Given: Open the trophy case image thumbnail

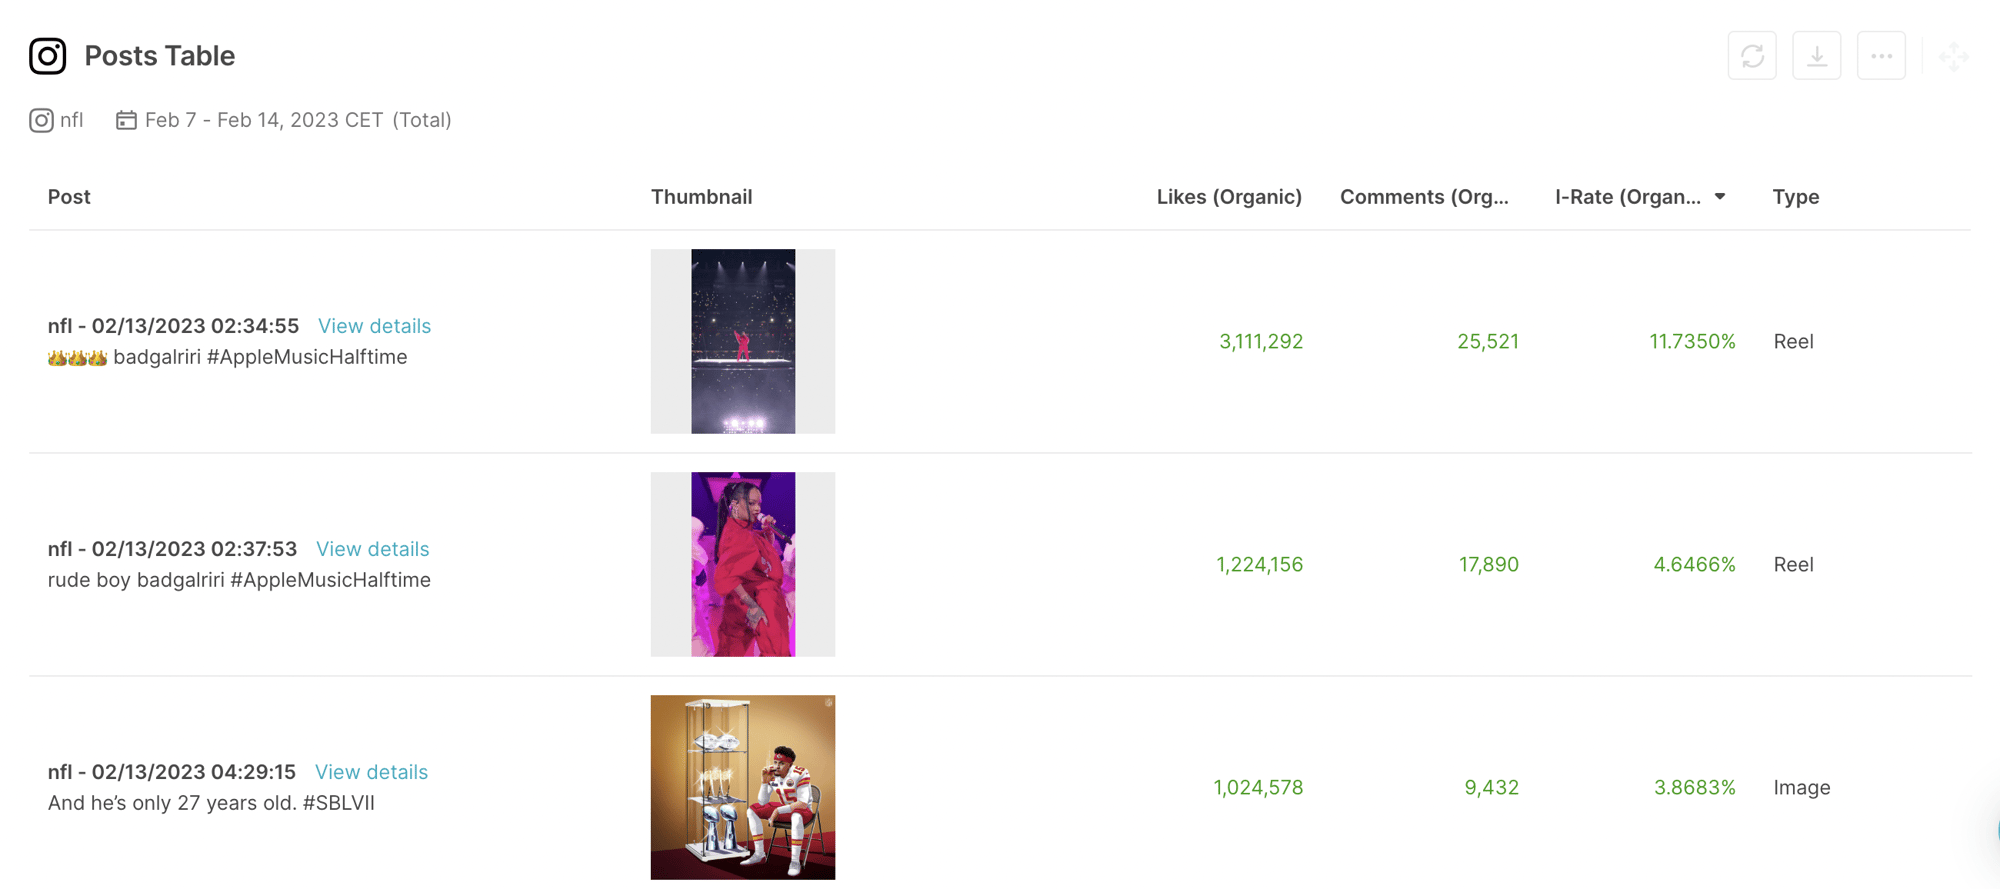Looking at the screenshot, I should point(743,787).
